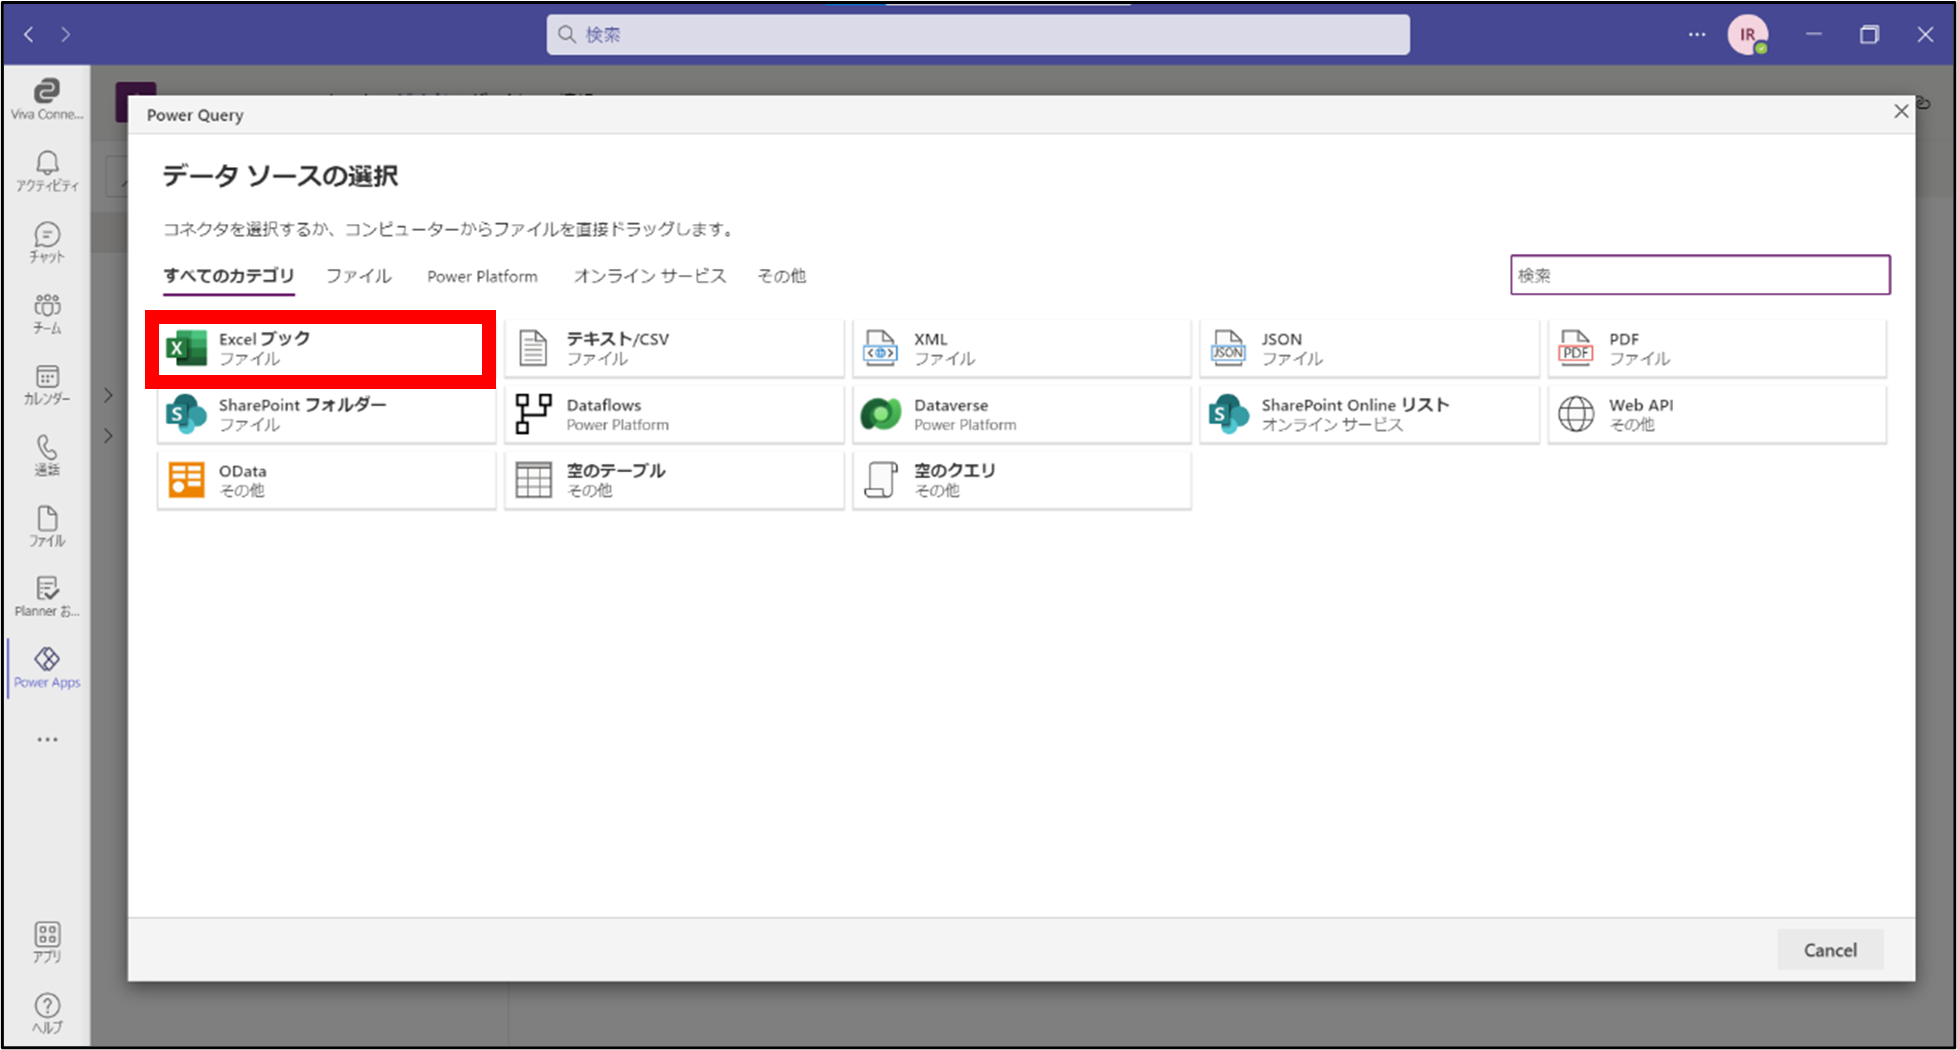Choose the Web API connector
This screenshot has height=1050, width=1957.
pyautogui.click(x=1715, y=413)
